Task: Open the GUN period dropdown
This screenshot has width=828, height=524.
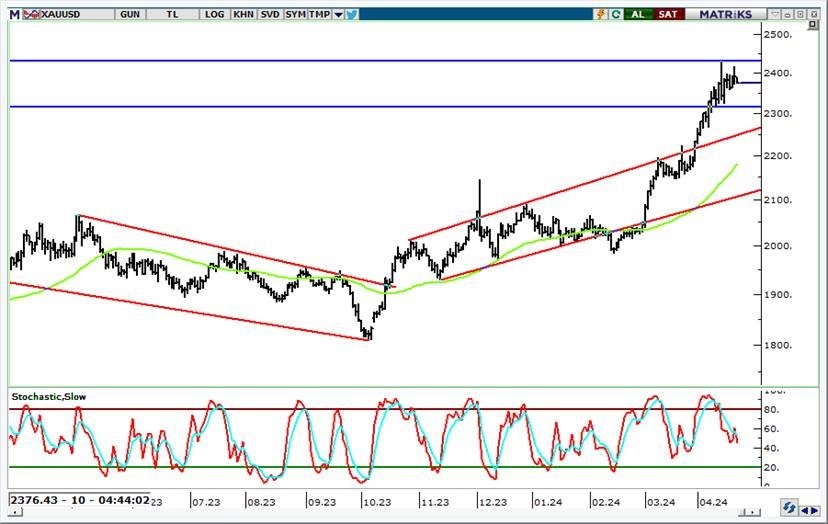Action: pyautogui.click(x=129, y=14)
